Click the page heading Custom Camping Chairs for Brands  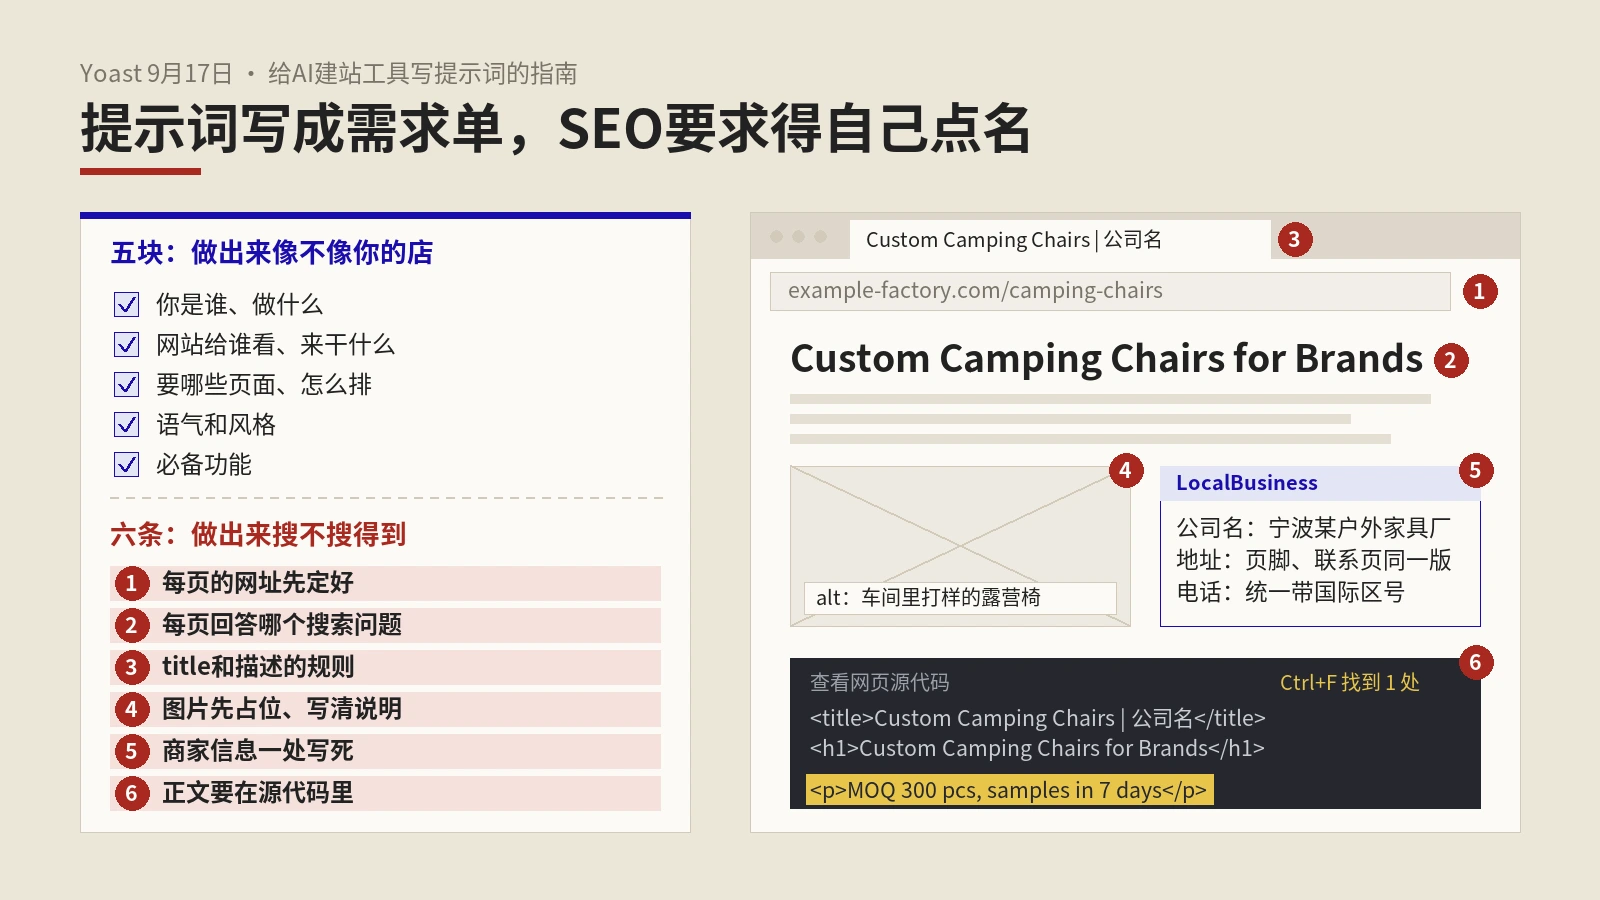pyautogui.click(x=1106, y=359)
